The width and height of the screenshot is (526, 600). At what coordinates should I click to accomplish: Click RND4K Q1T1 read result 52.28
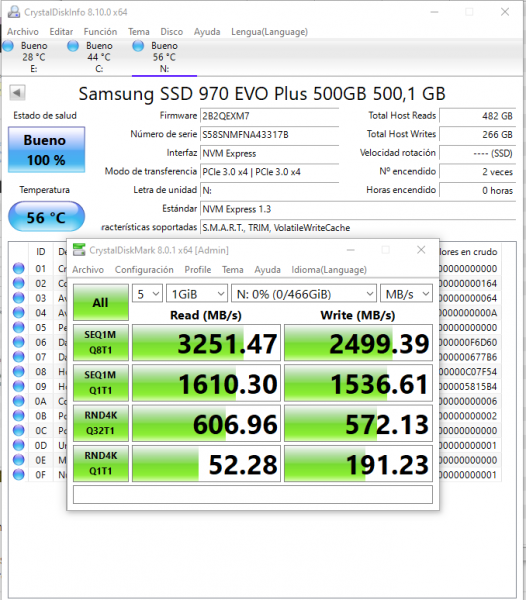pos(206,463)
